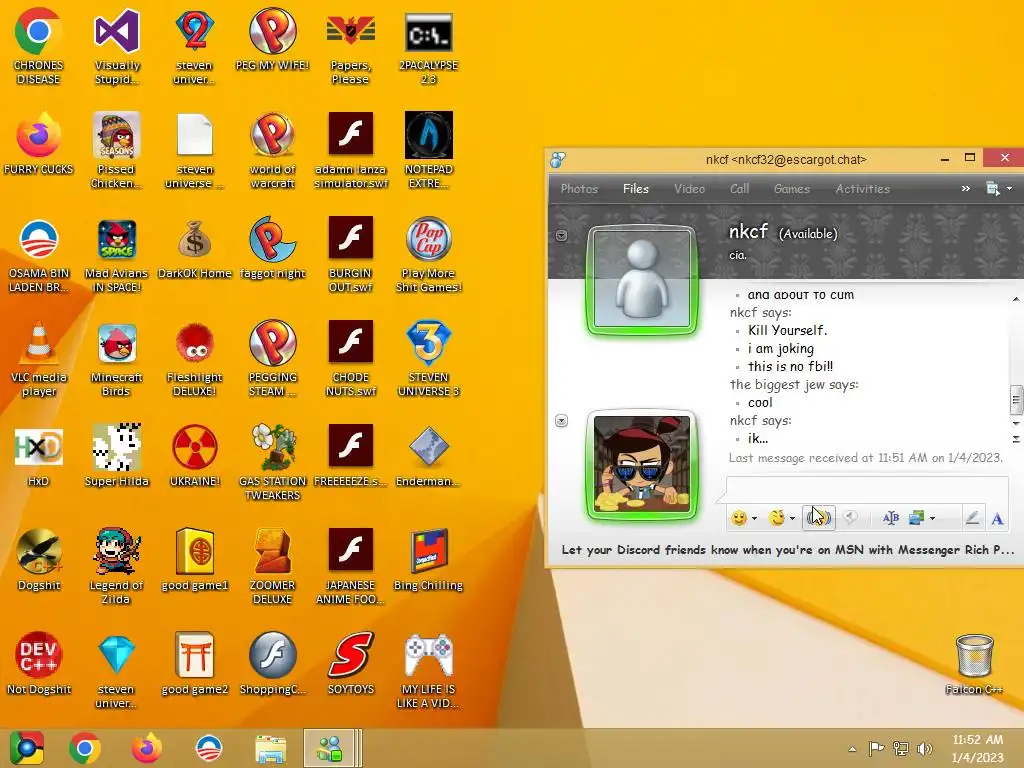Click the Discord Rich Presence ad link

(788, 550)
